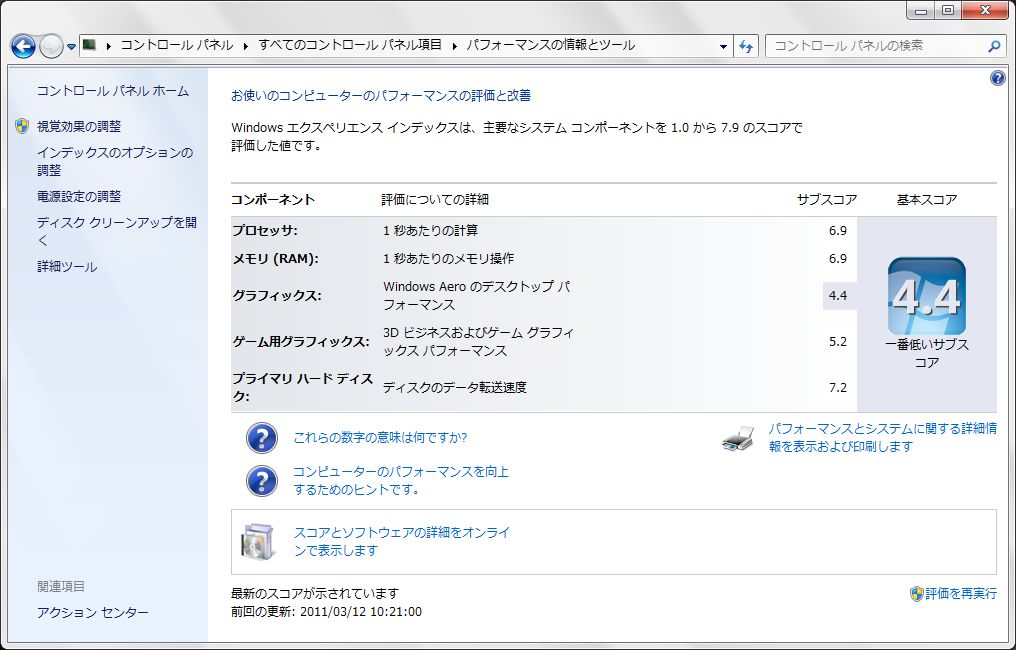
Task: Click 評価を再実行 to re-run assessment
Action: (961, 594)
